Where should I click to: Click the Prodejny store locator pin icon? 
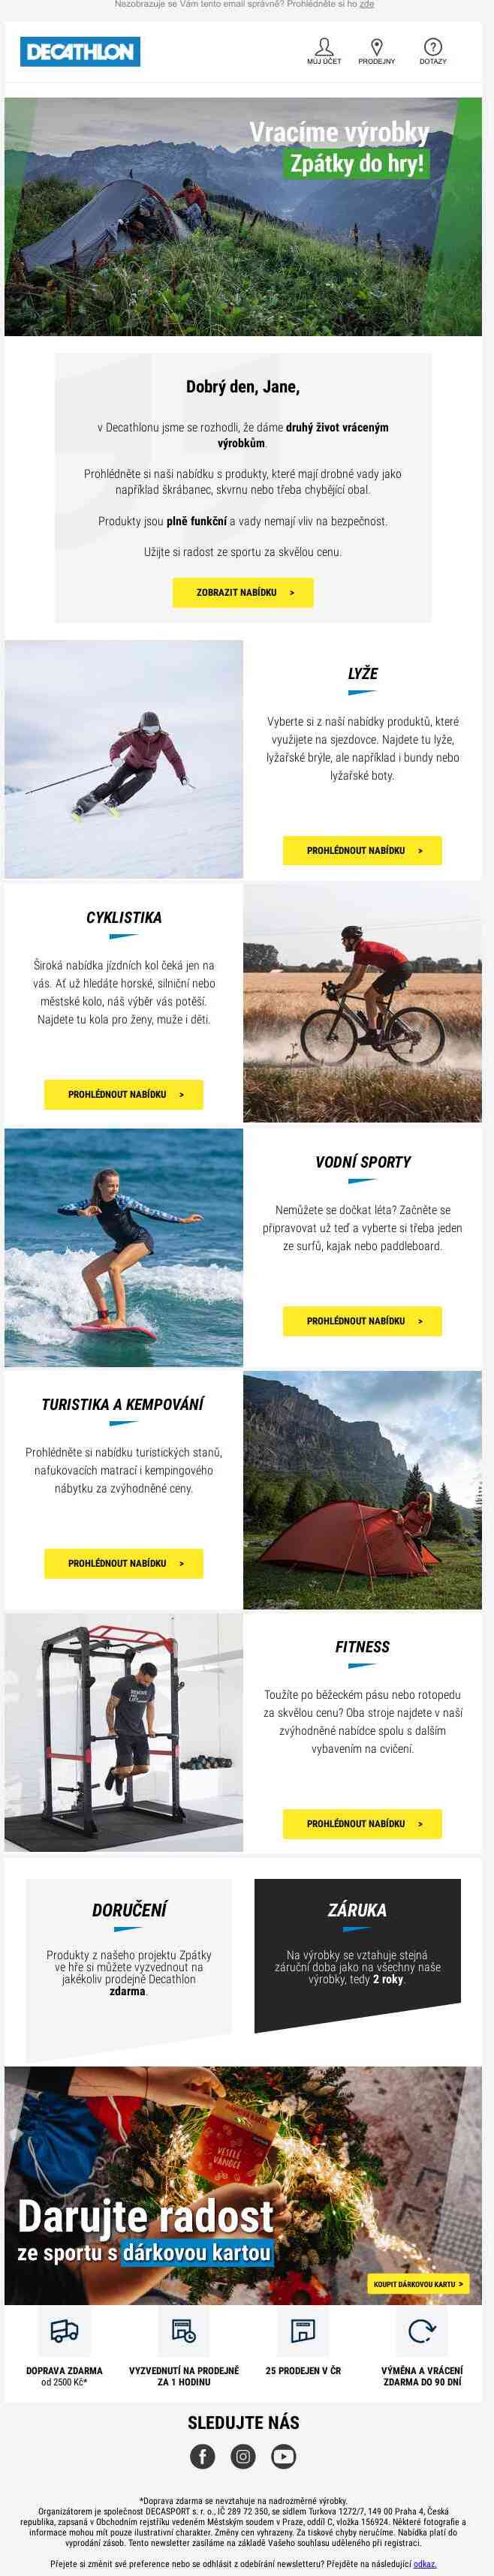pos(376,47)
